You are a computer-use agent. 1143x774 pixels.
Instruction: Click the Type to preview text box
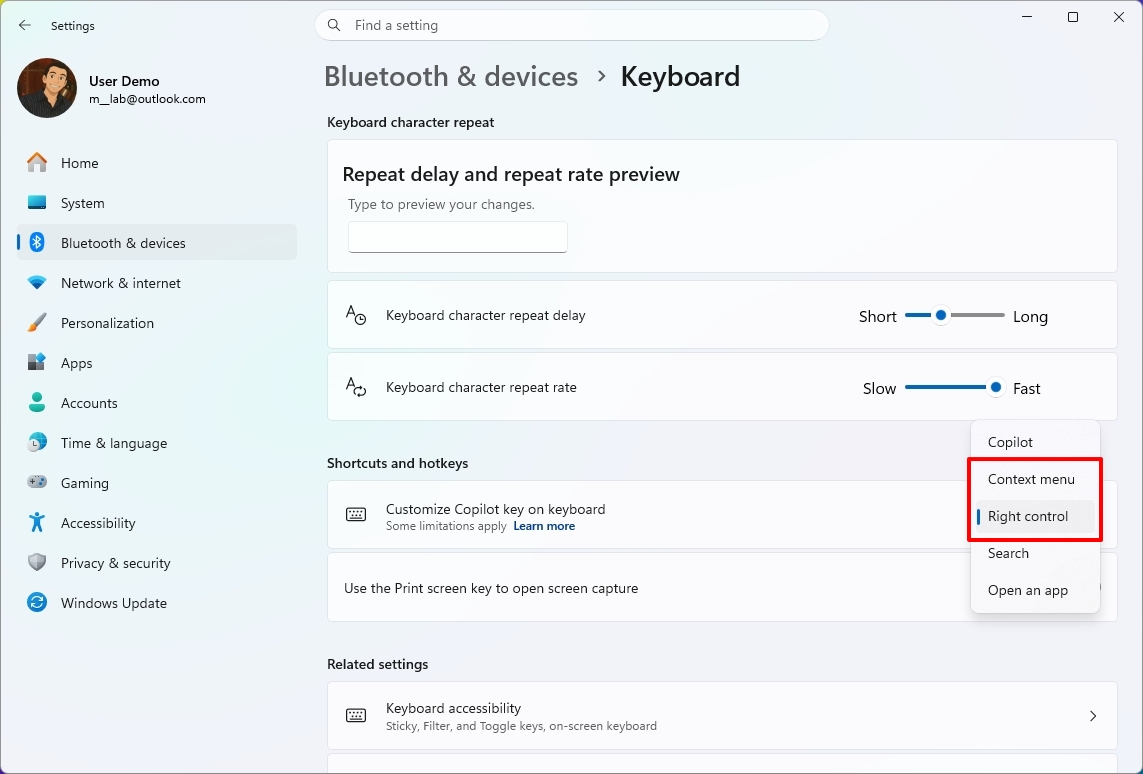[x=458, y=237]
